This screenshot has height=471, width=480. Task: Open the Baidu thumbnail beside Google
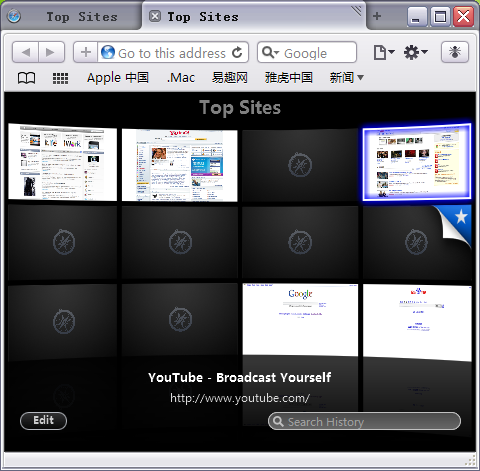[x=417, y=323]
